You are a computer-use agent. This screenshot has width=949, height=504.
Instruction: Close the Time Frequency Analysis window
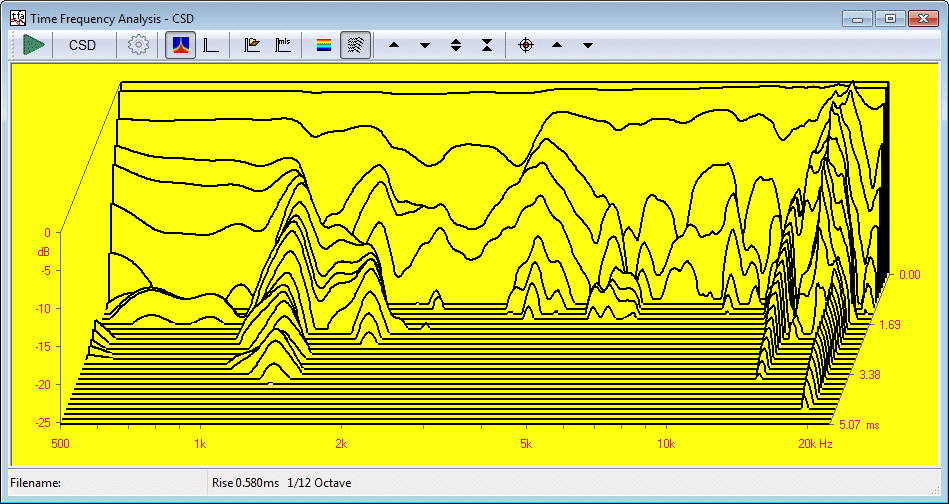923,18
